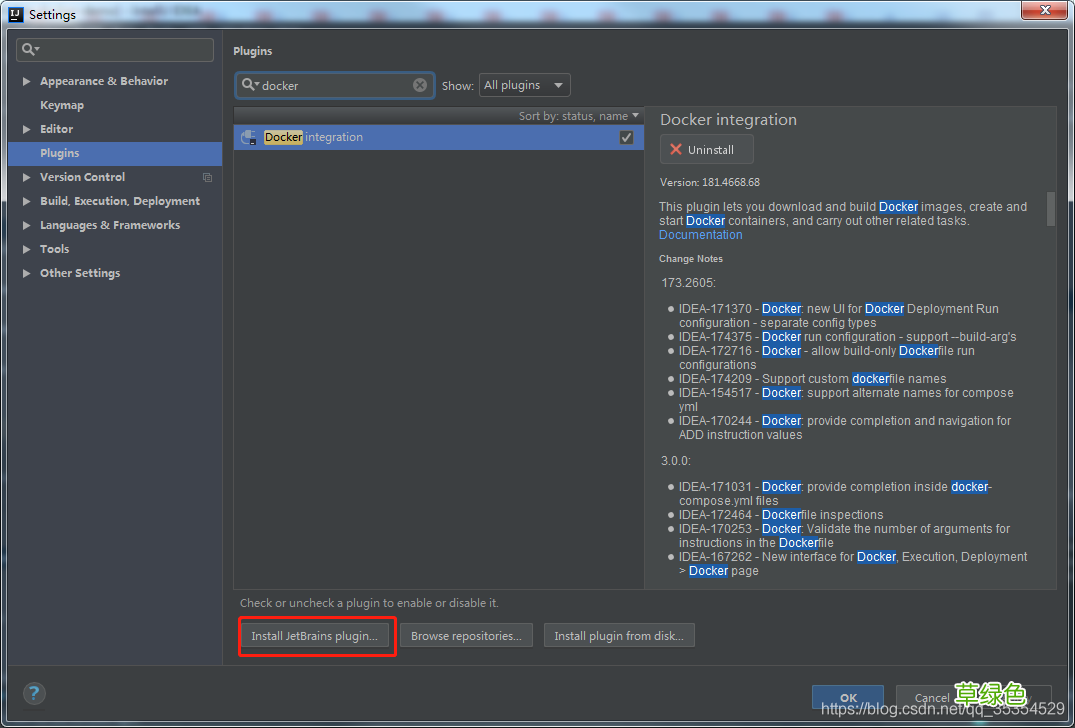Click the Install JetBrains plugin button
Screen dimensions: 1075x728
tap(317, 635)
